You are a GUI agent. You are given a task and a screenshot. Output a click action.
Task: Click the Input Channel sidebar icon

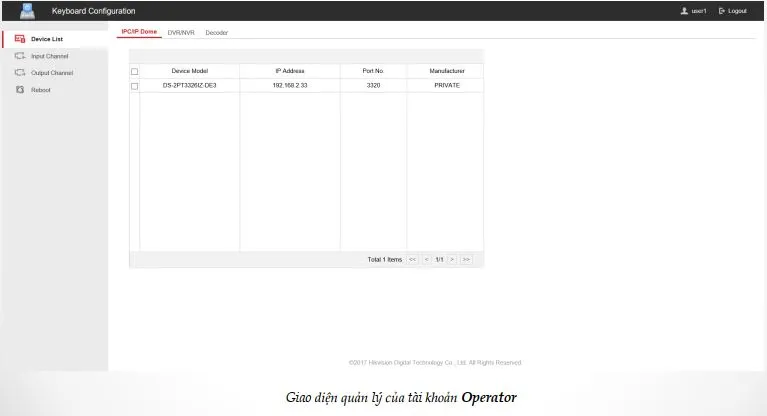[x=19, y=56]
